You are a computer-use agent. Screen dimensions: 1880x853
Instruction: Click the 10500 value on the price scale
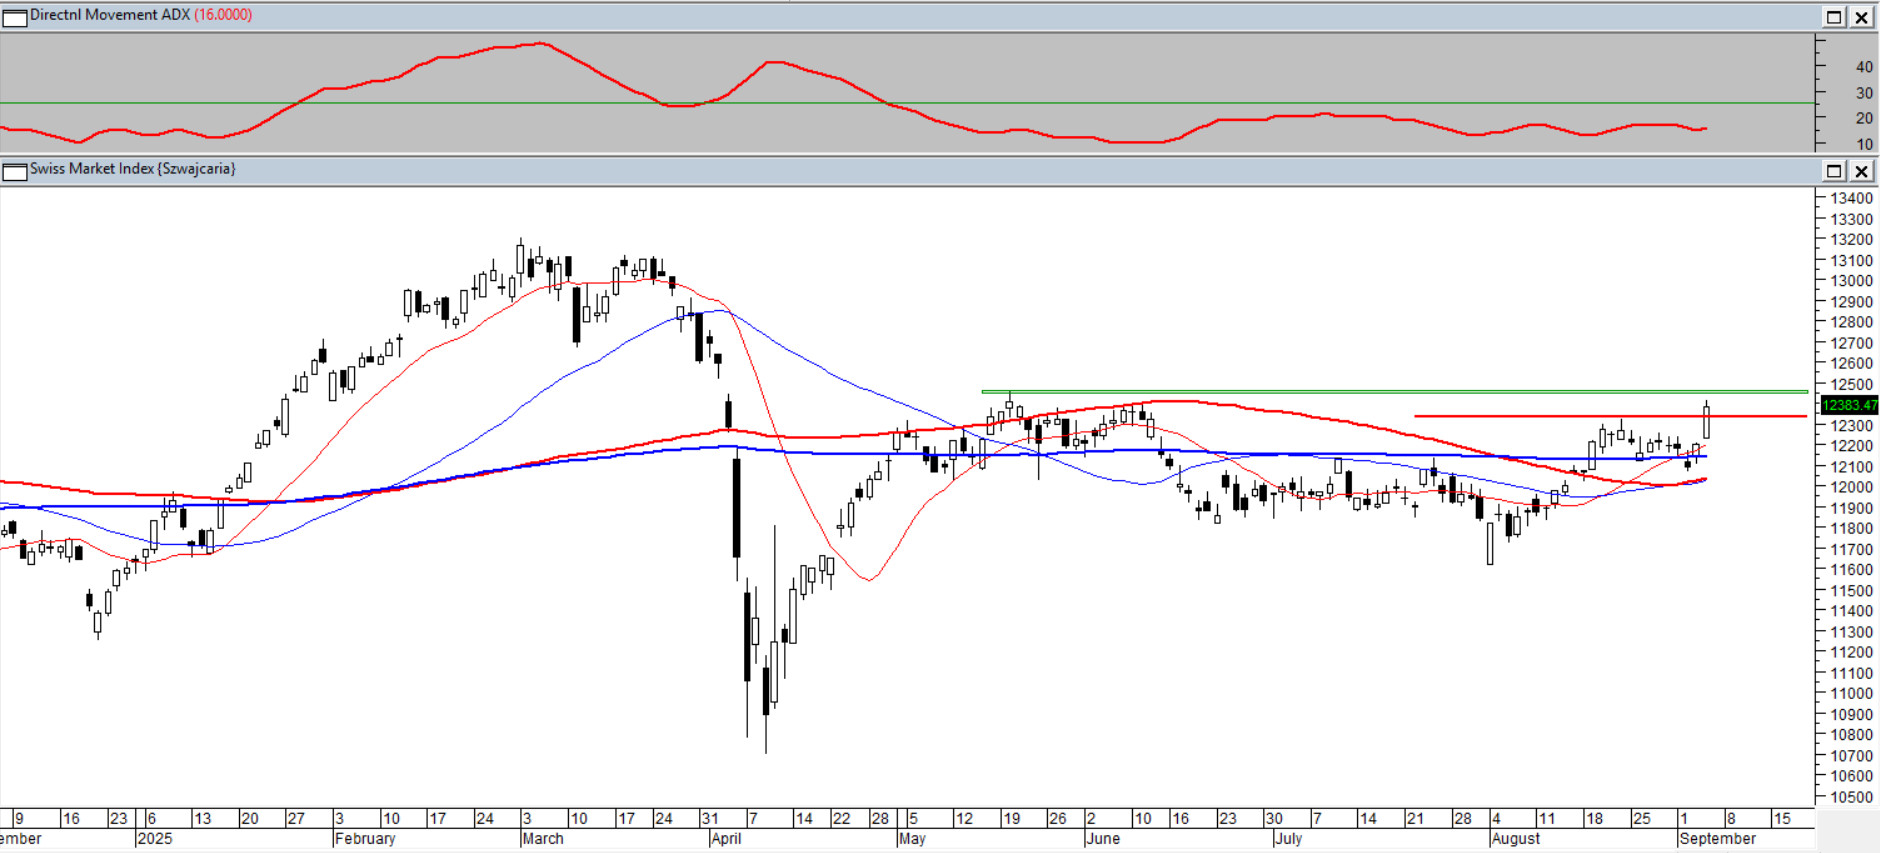point(1851,797)
